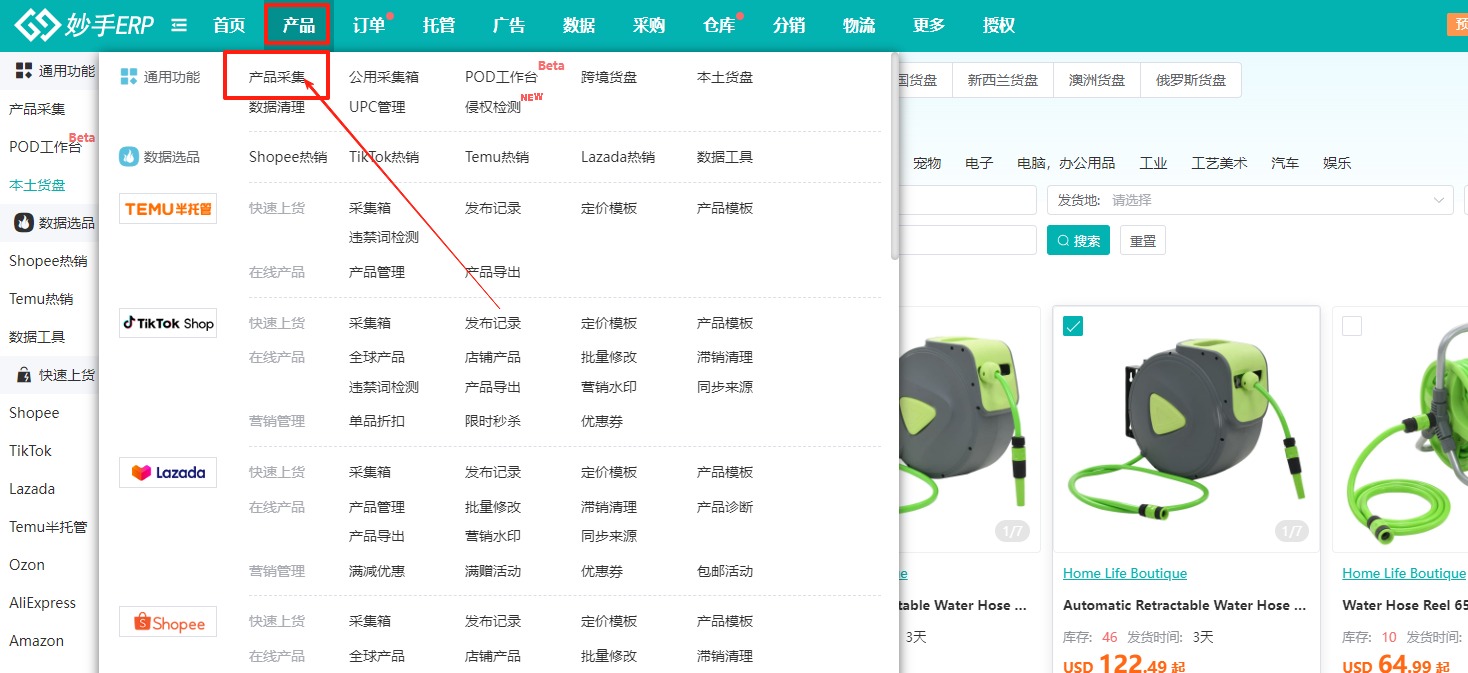Viewport: 1468px width, 673px height.
Task: Open the 广告 top menu
Action: point(509,26)
